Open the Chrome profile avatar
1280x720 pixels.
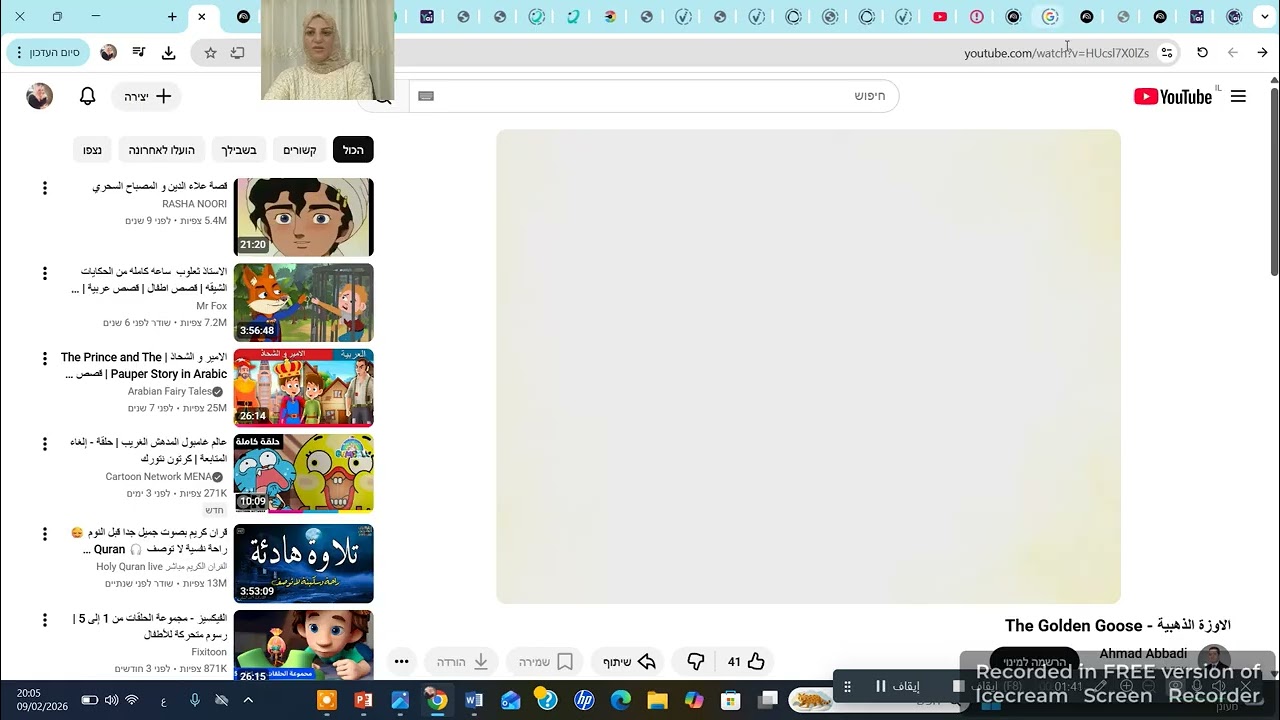(x=109, y=52)
